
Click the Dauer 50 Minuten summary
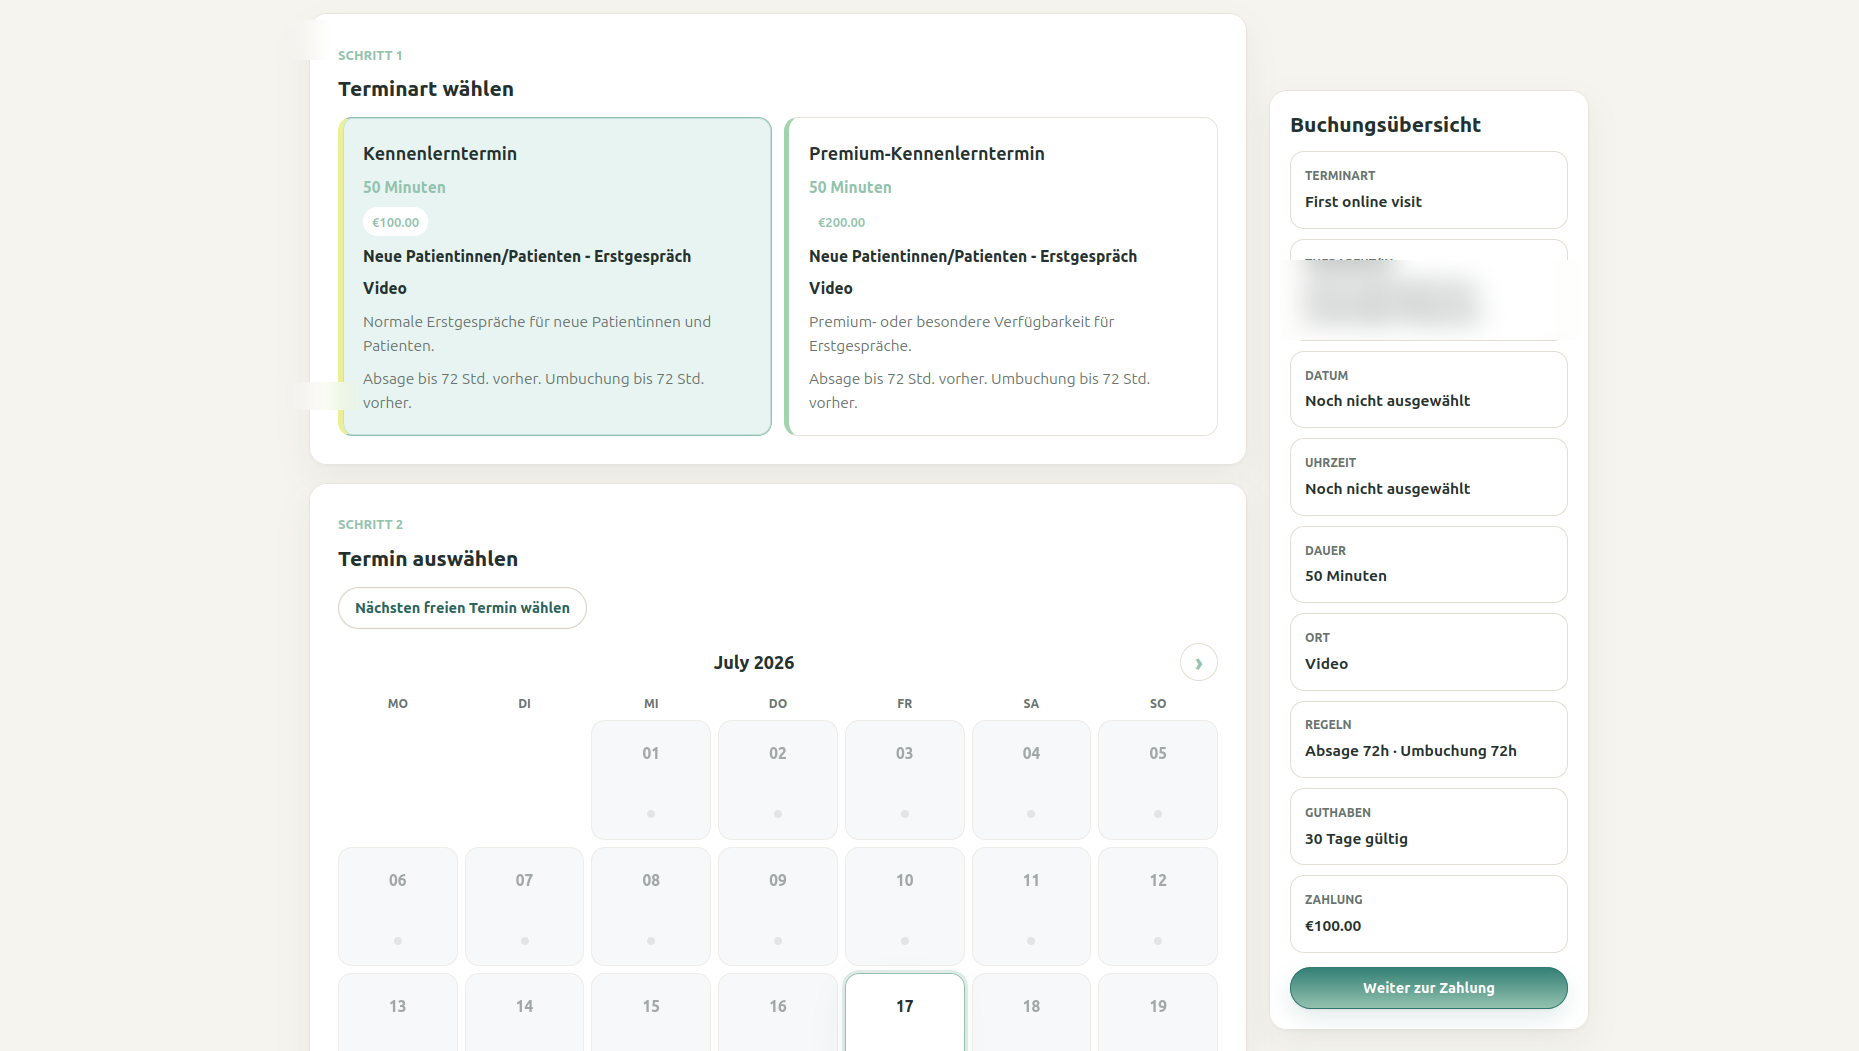pyautogui.click(x=1428, y=564)
